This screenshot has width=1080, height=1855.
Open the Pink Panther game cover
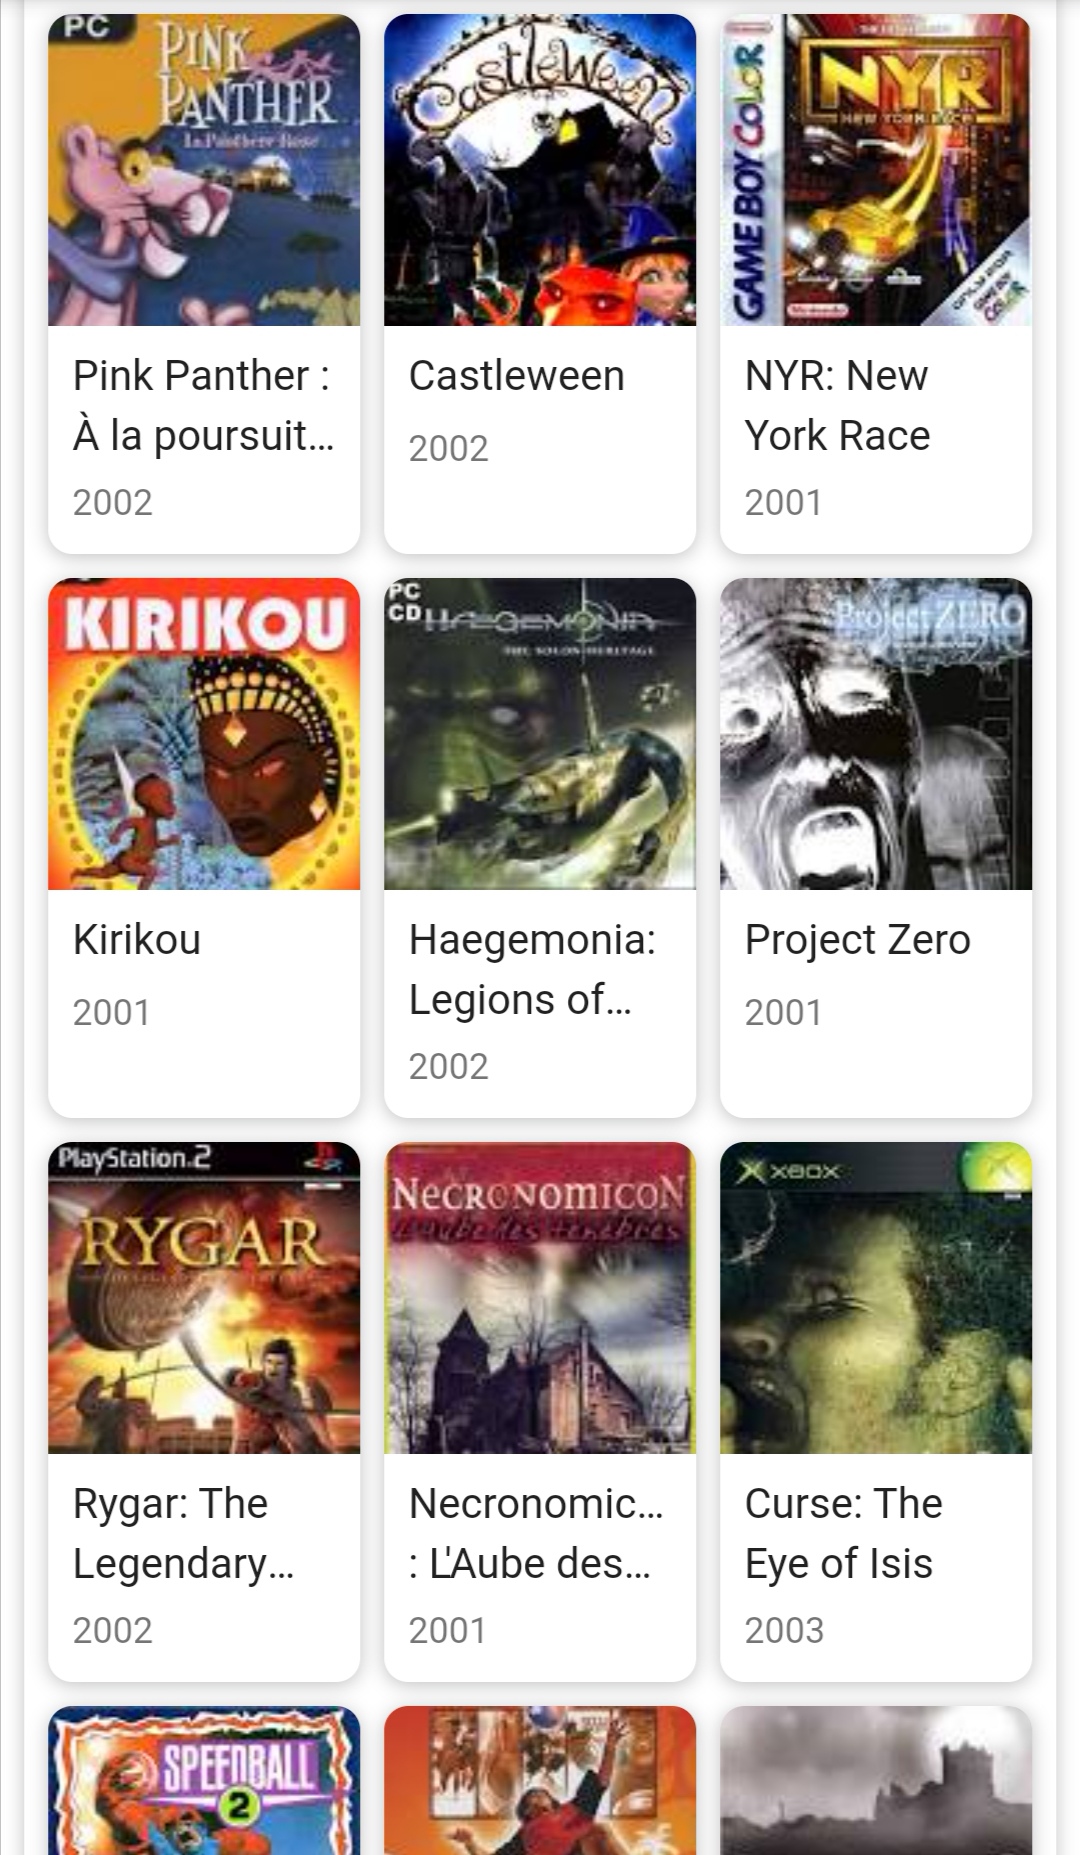click(x=204, y=170)
